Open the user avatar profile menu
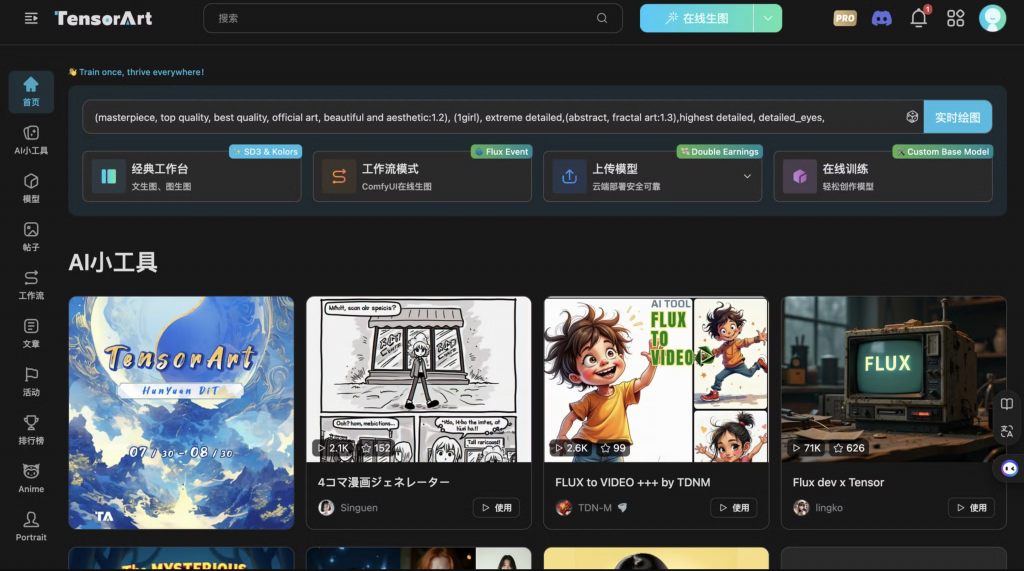 click(992, 18)
